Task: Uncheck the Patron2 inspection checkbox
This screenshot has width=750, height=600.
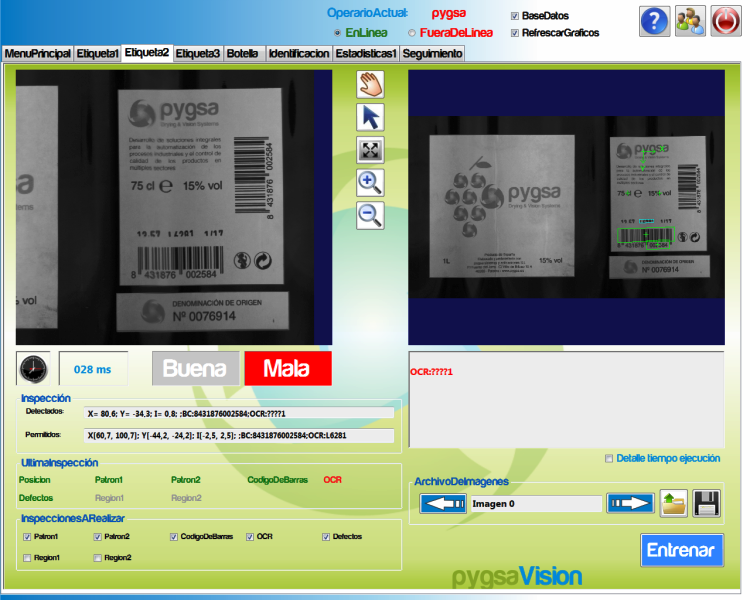Action: 98,537
